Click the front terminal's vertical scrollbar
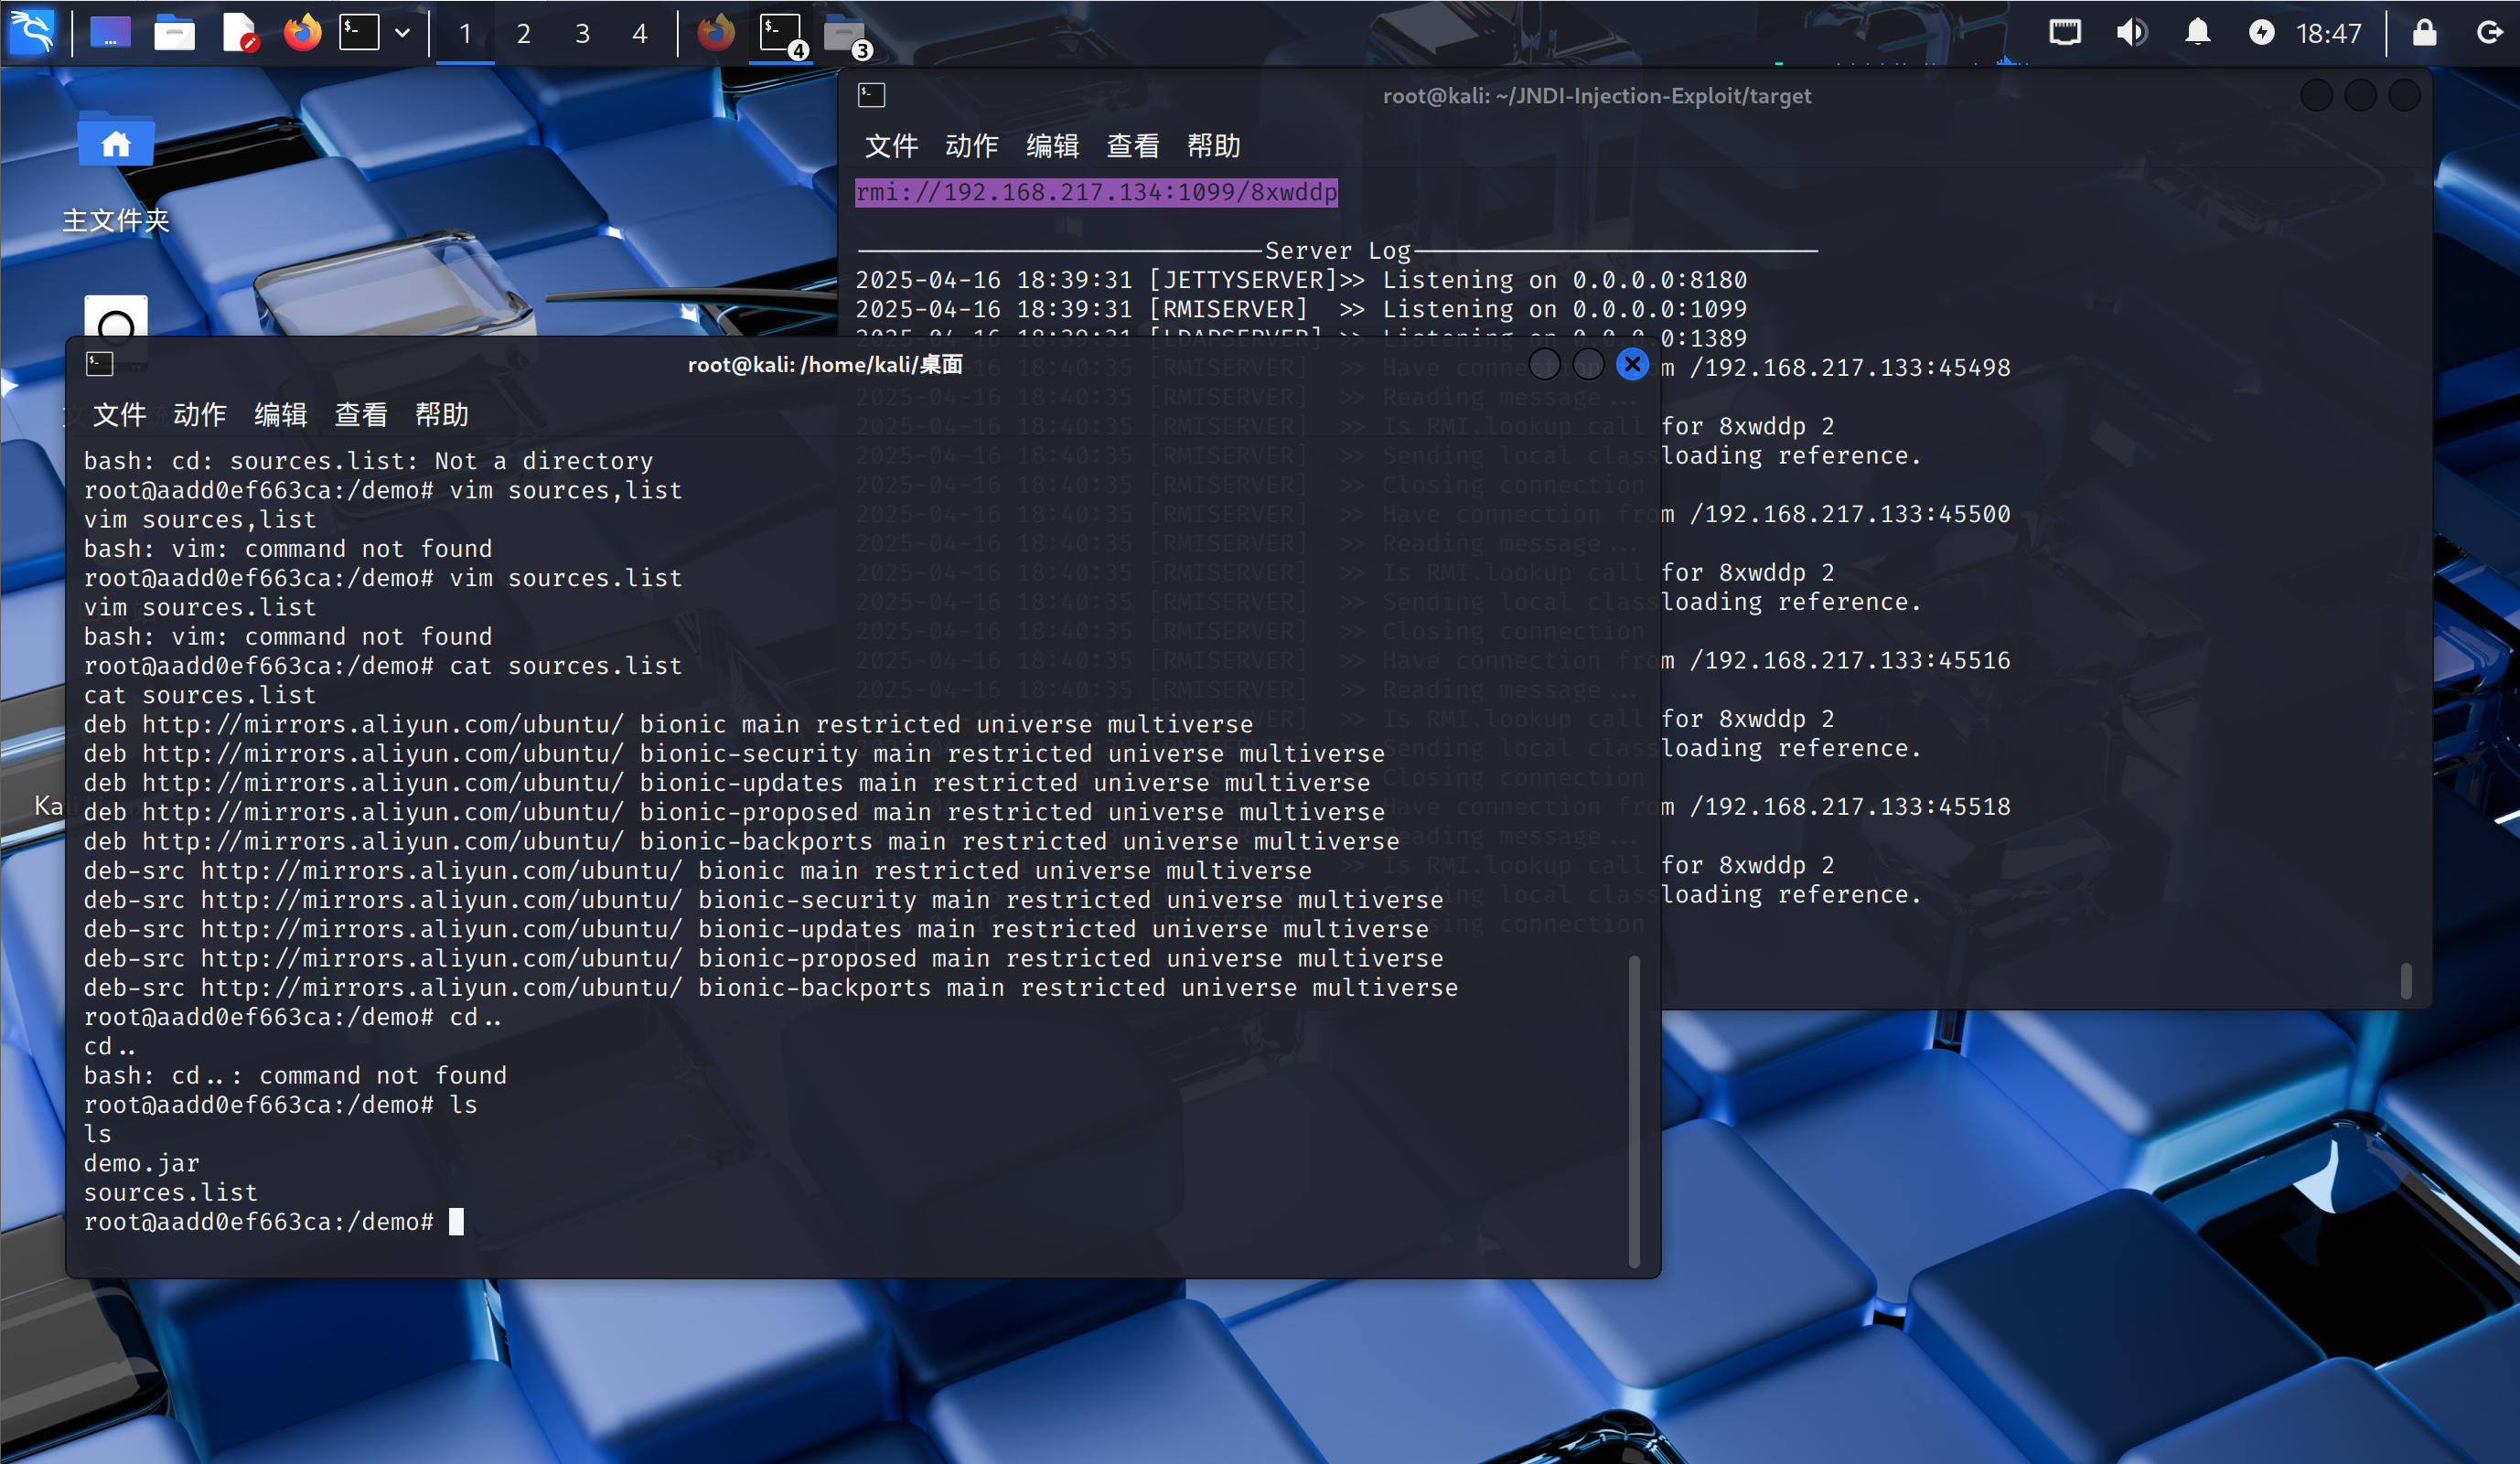The image size is (2520, 1464). 1634,1110
